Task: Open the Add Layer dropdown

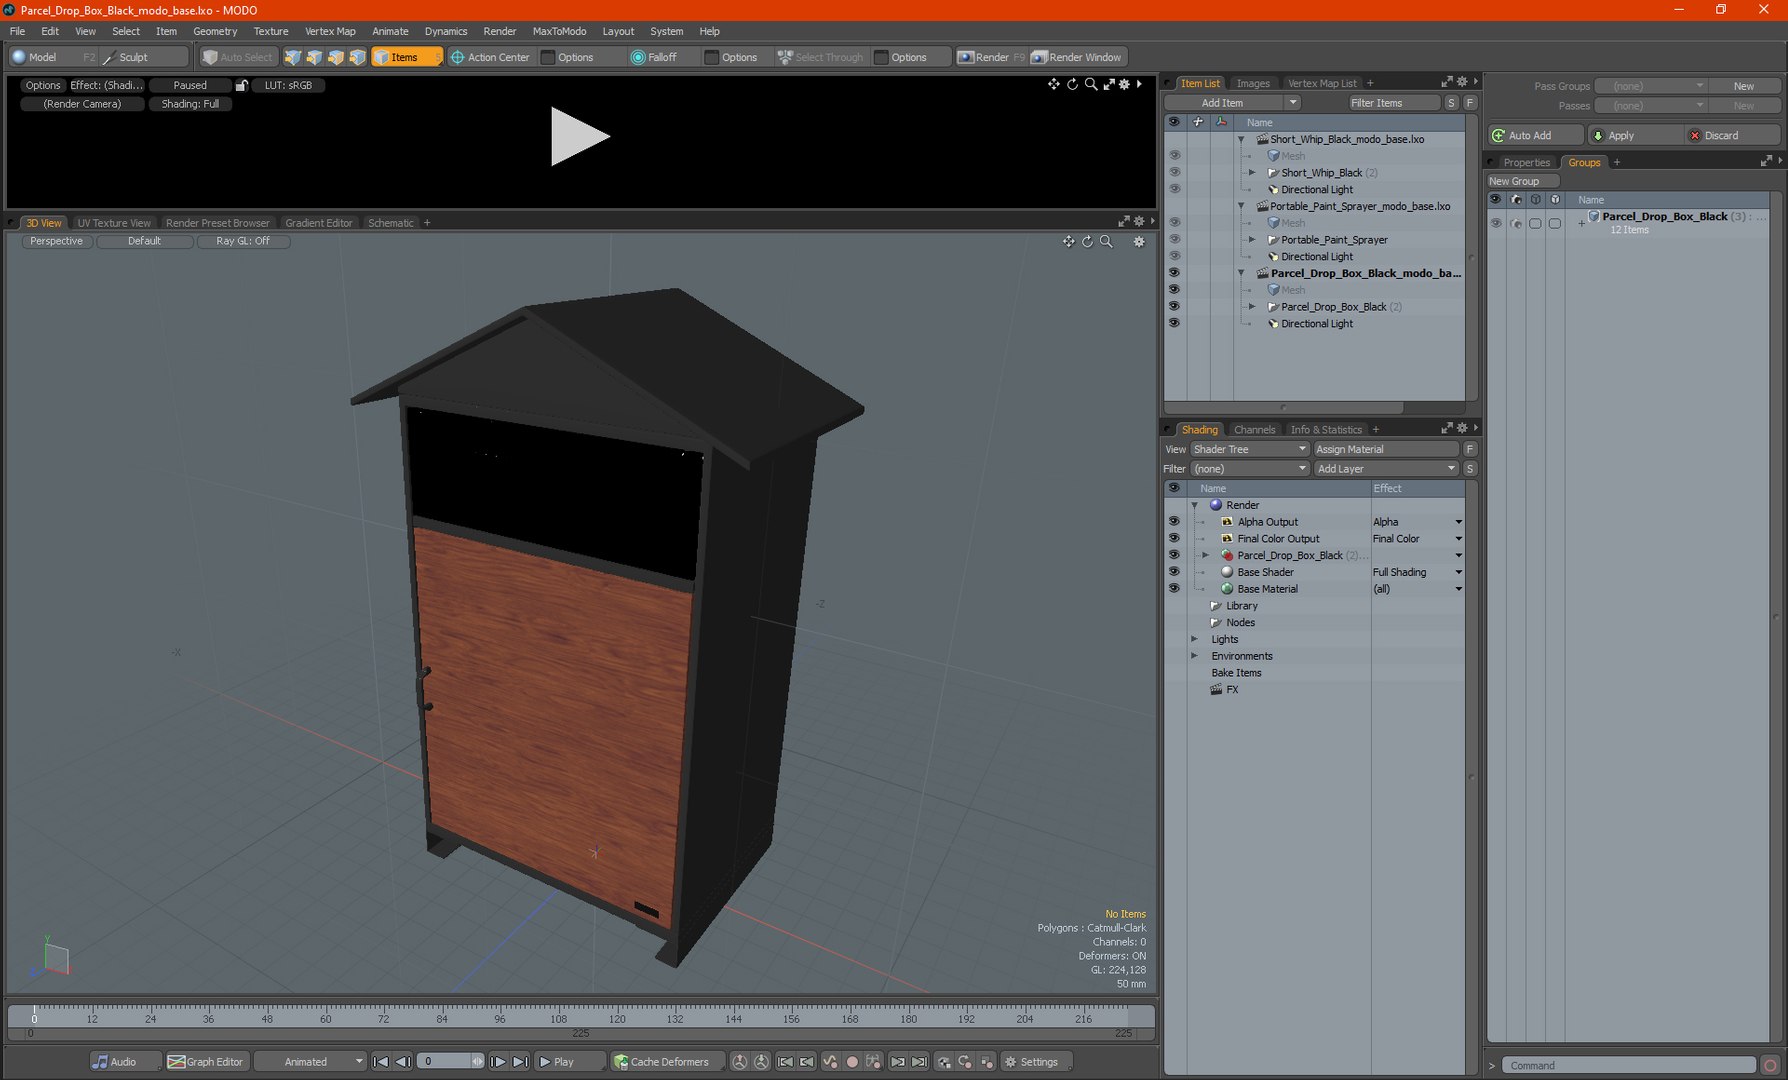Action: pos(1386,469)
